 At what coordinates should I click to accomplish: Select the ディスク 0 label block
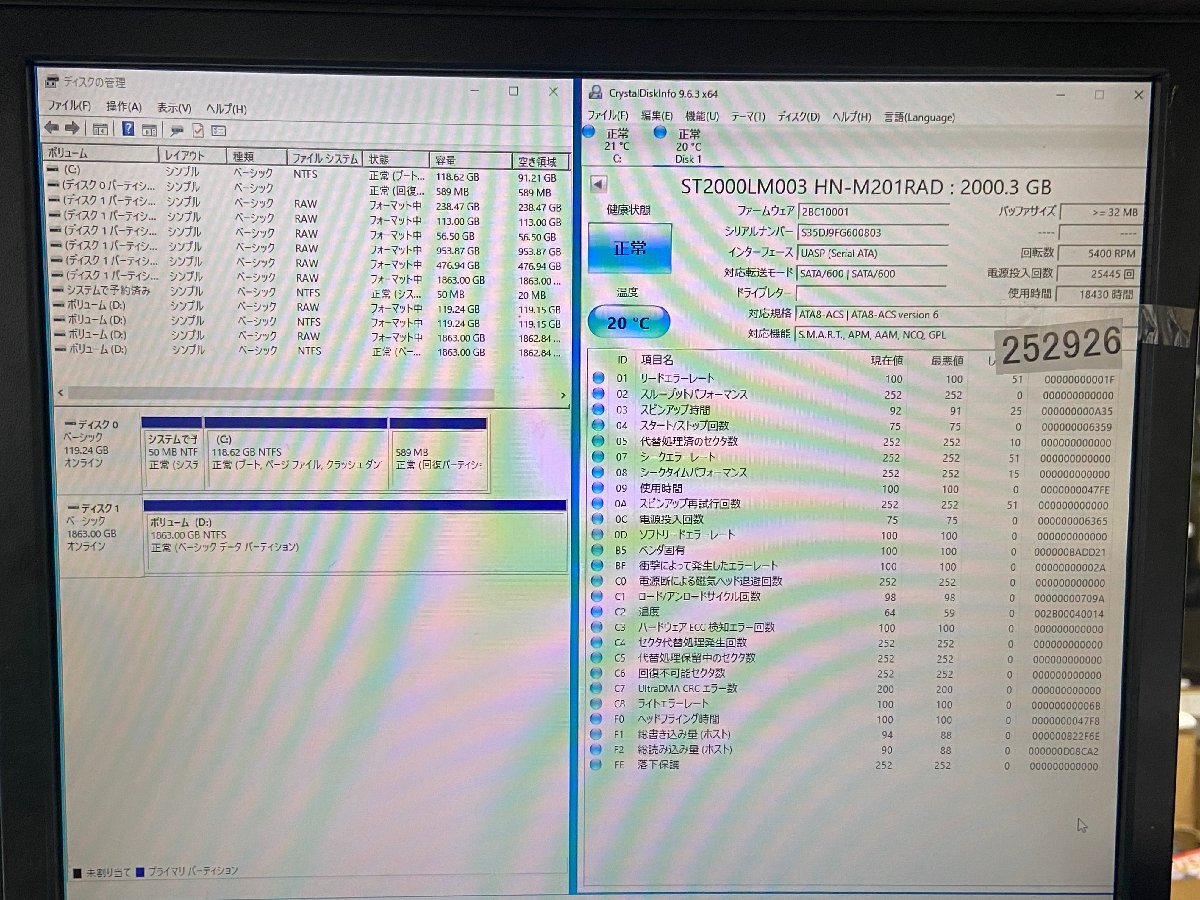pyautogui.click(x=98, y=453)
